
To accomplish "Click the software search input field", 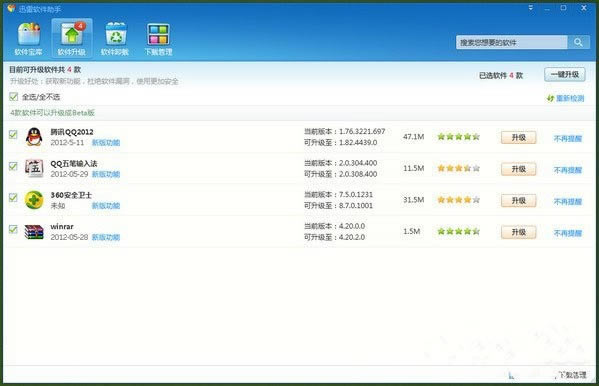I will [512, 42].
